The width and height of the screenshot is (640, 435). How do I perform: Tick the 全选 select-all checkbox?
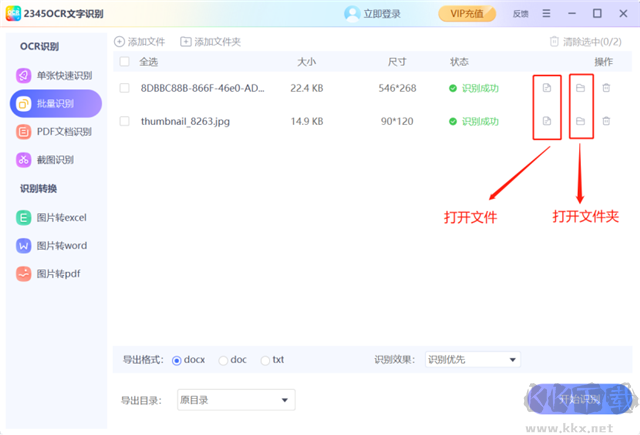click(x=124, y=62)
